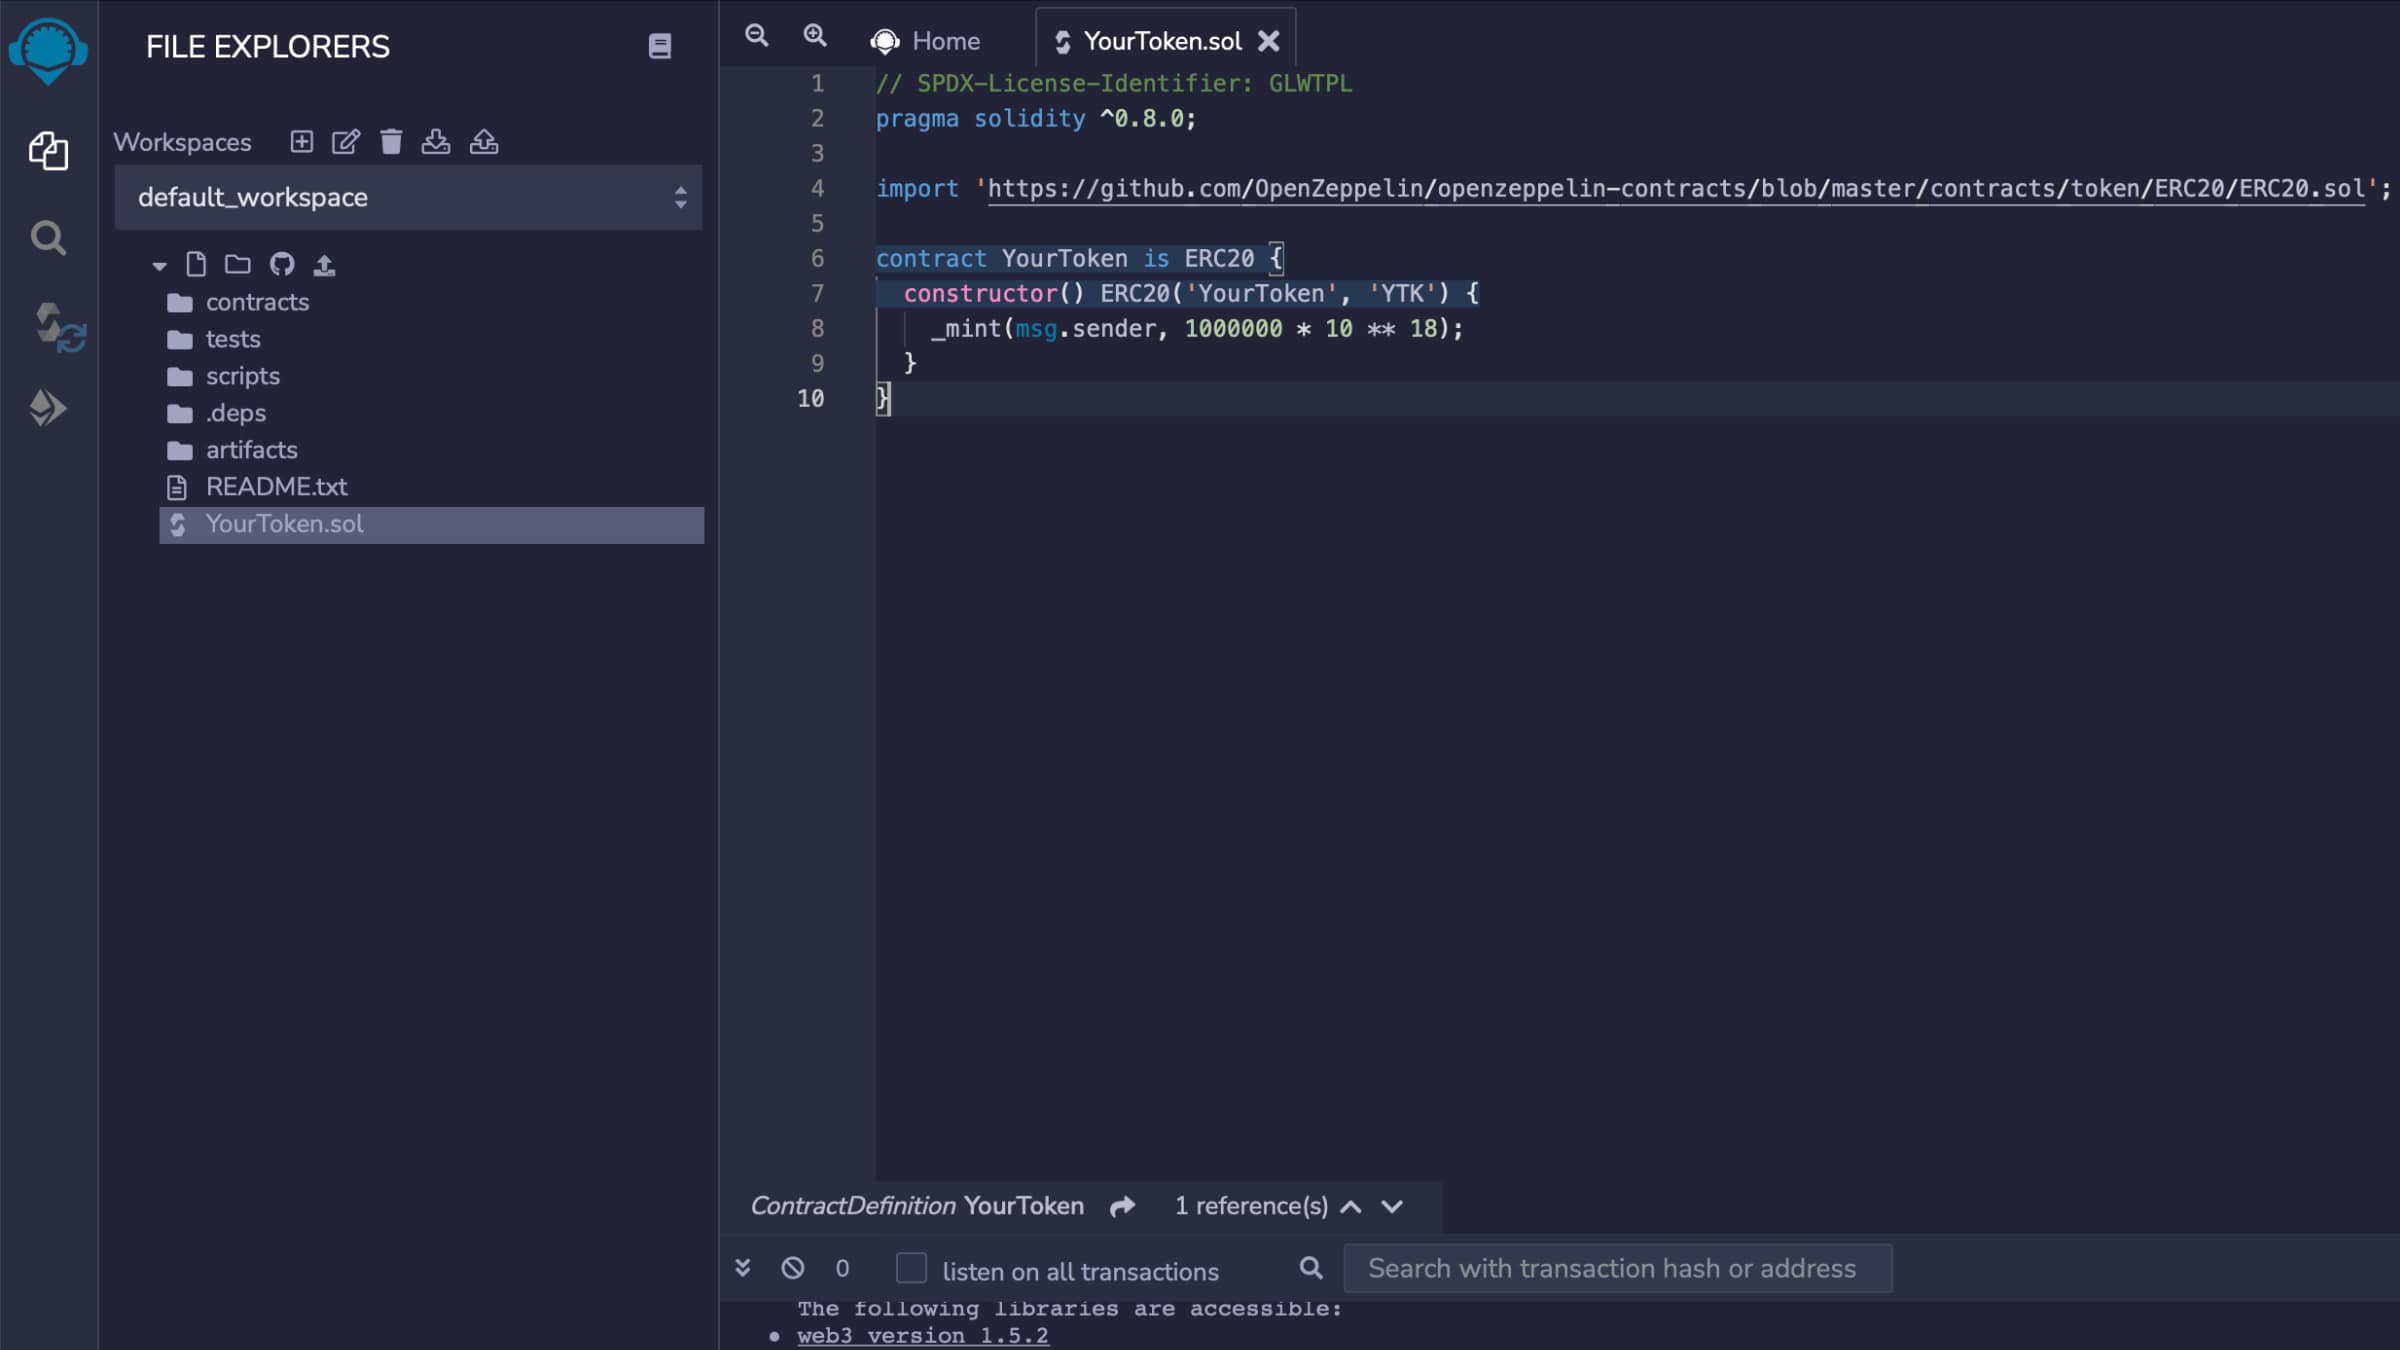Click the delete workspace trash icon
2400x1350 pixels.
point(391,142)
